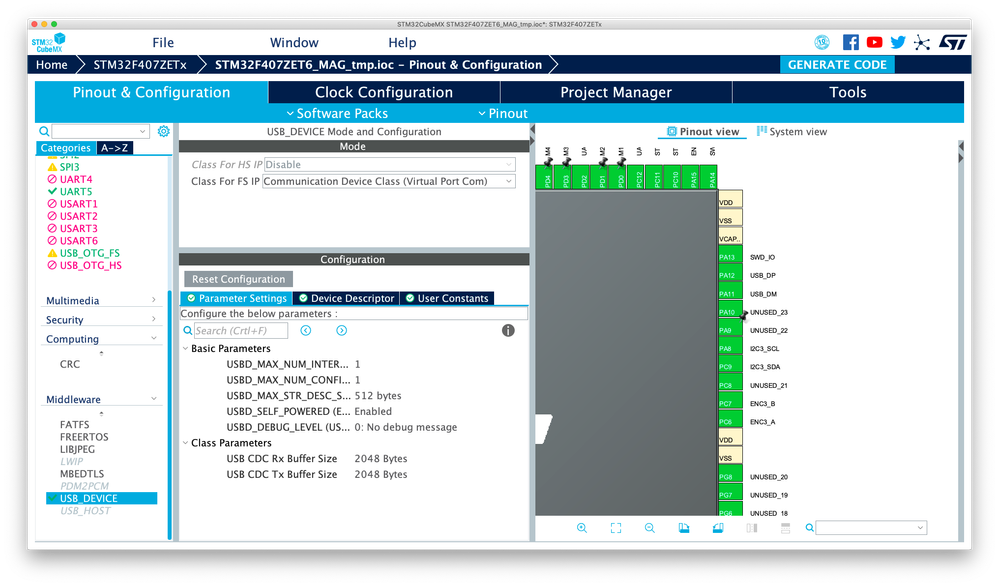Click the 10th anniversary badge icon
Image resolution: width=999 pixels, height=586 pixels.
[x=822, y=43]
